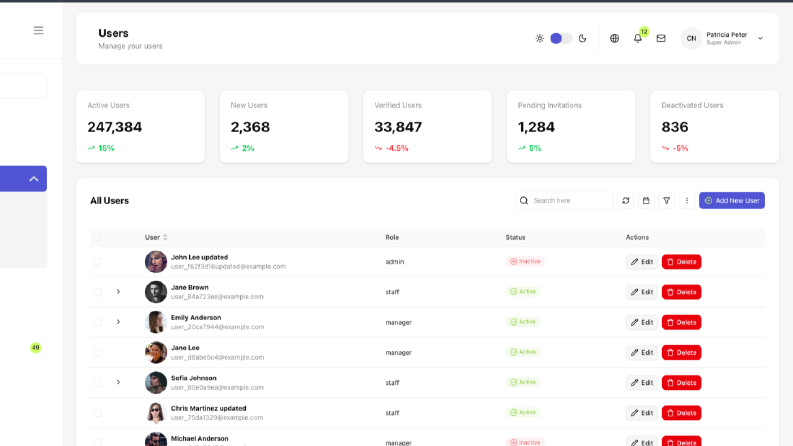
Task: Expand the Jane Brown row details
Action: (118, 292)
